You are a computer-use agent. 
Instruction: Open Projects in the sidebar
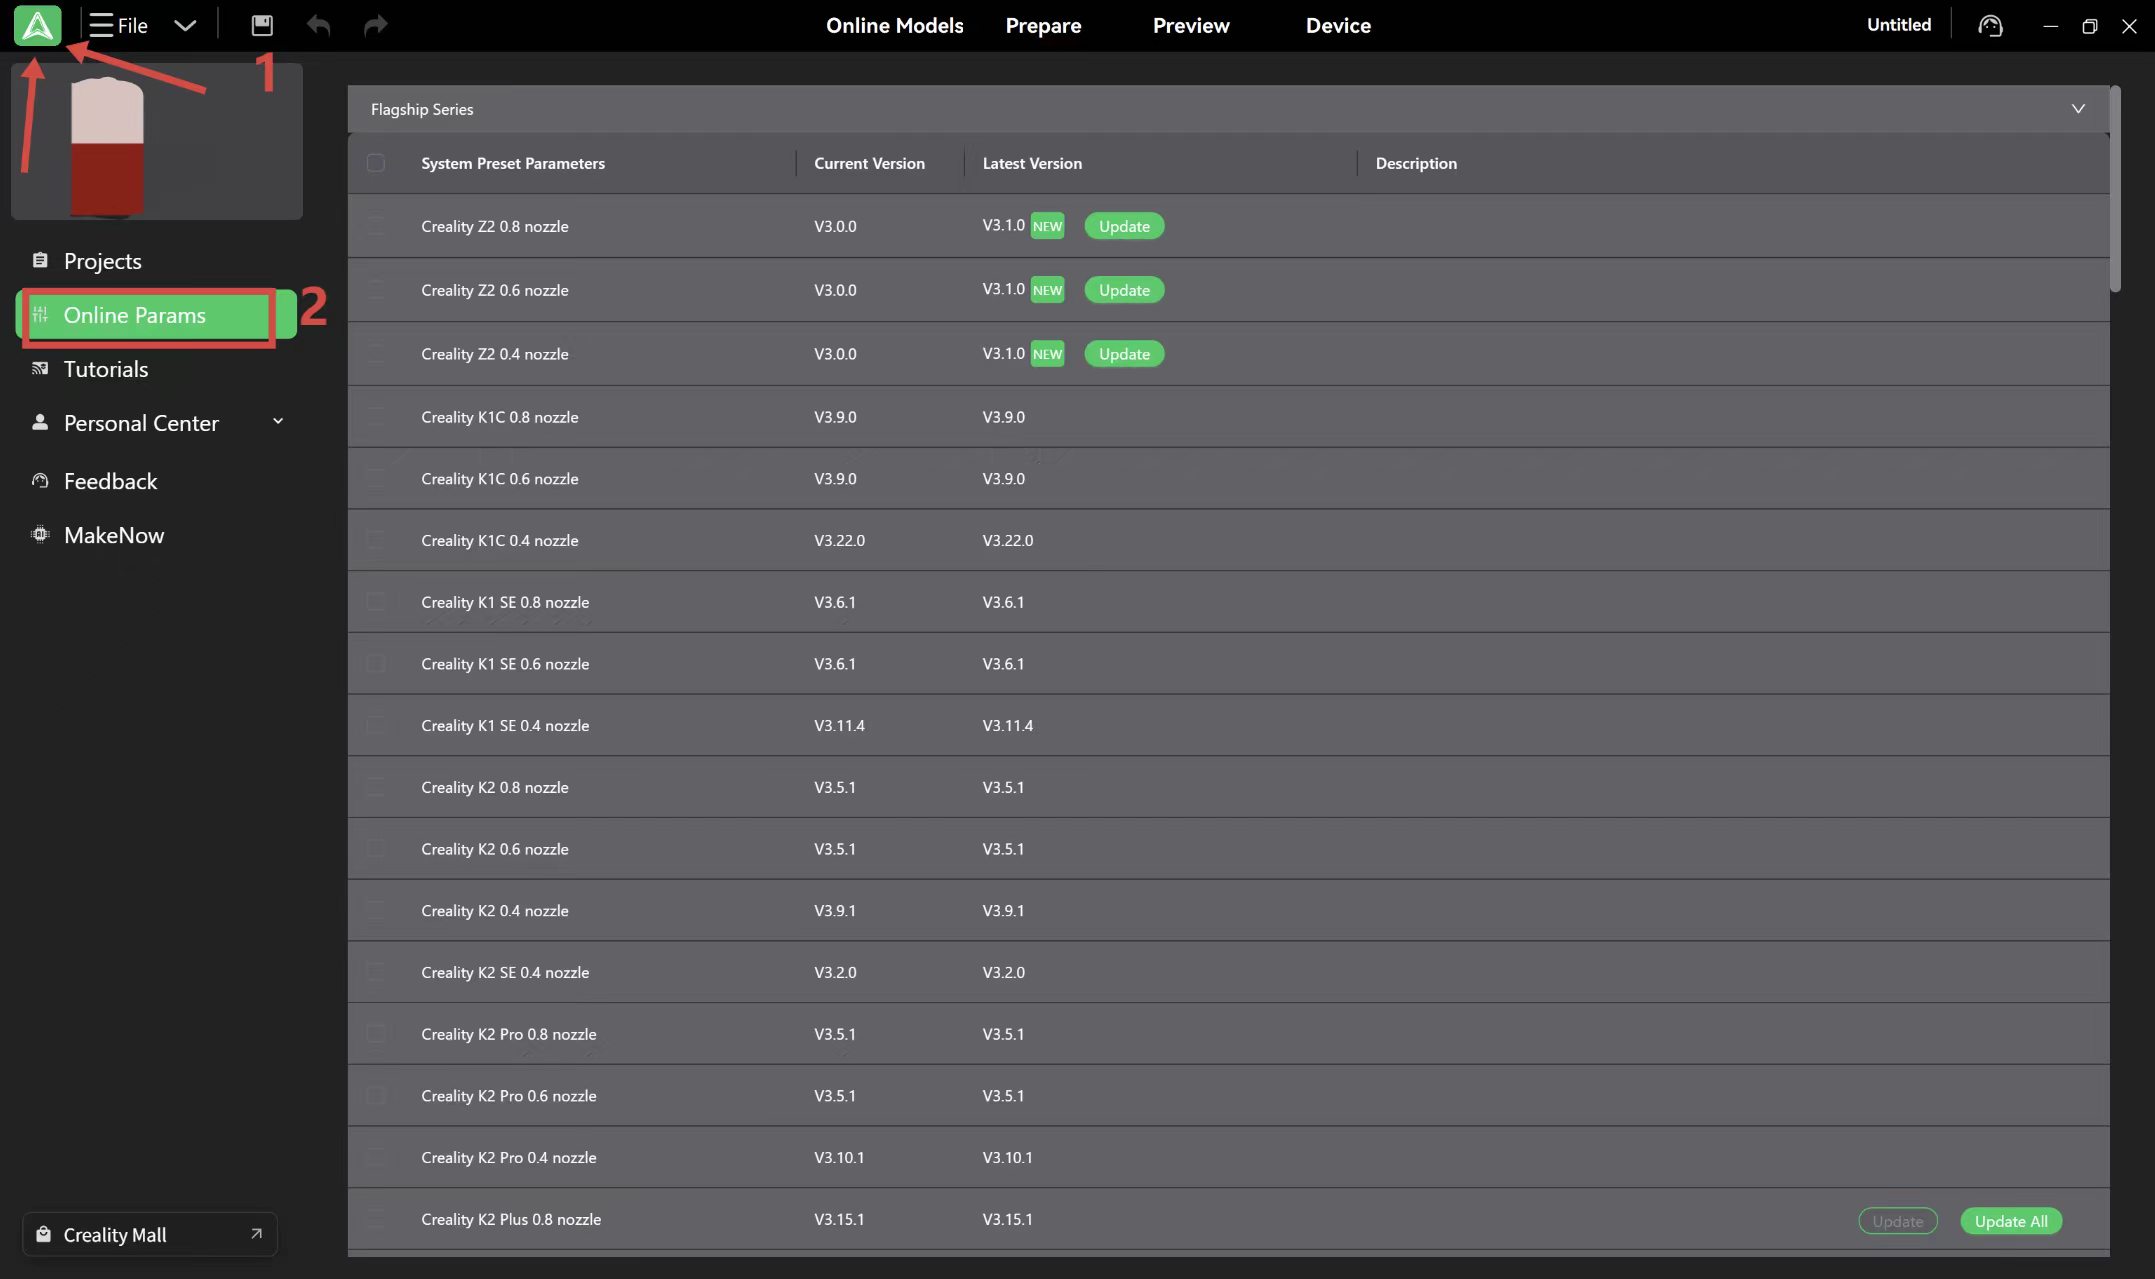(102, 261)
